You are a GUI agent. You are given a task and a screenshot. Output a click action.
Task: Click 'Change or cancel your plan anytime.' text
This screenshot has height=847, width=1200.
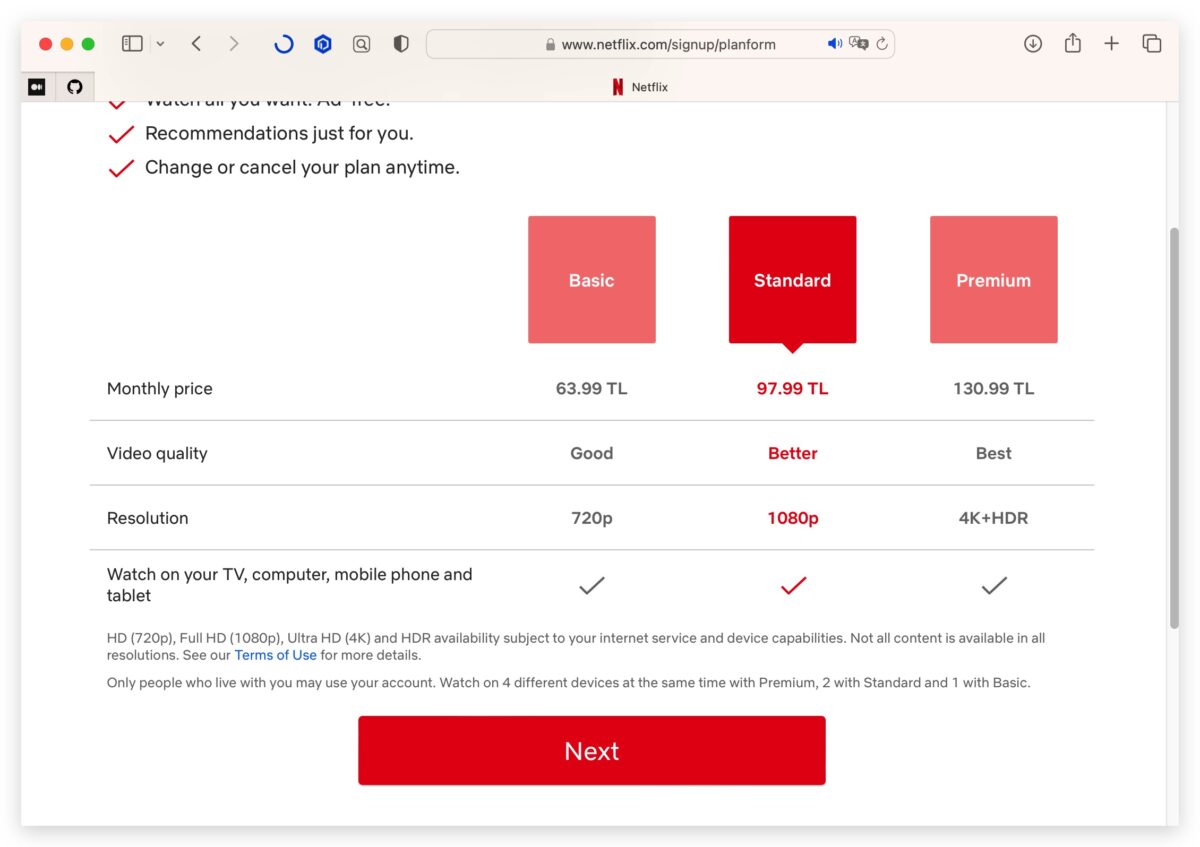click(302, 167)
